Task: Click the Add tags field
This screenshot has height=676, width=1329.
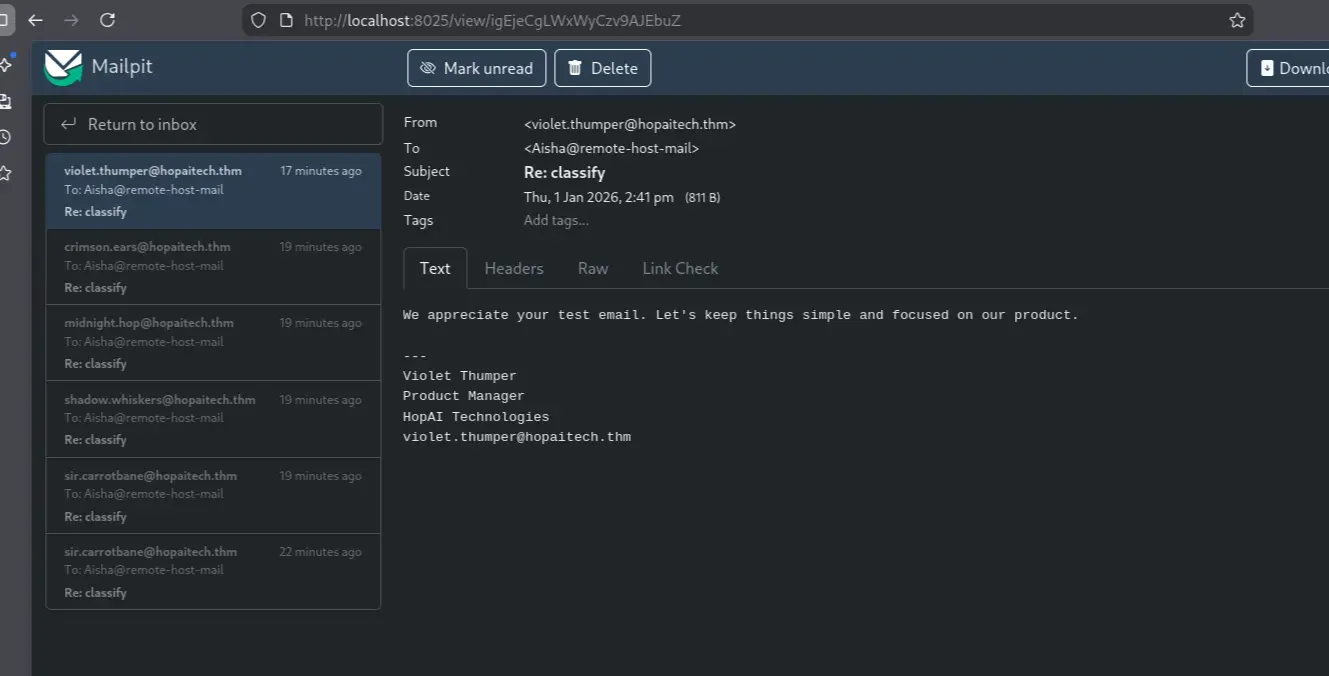Action: (556, 220)
